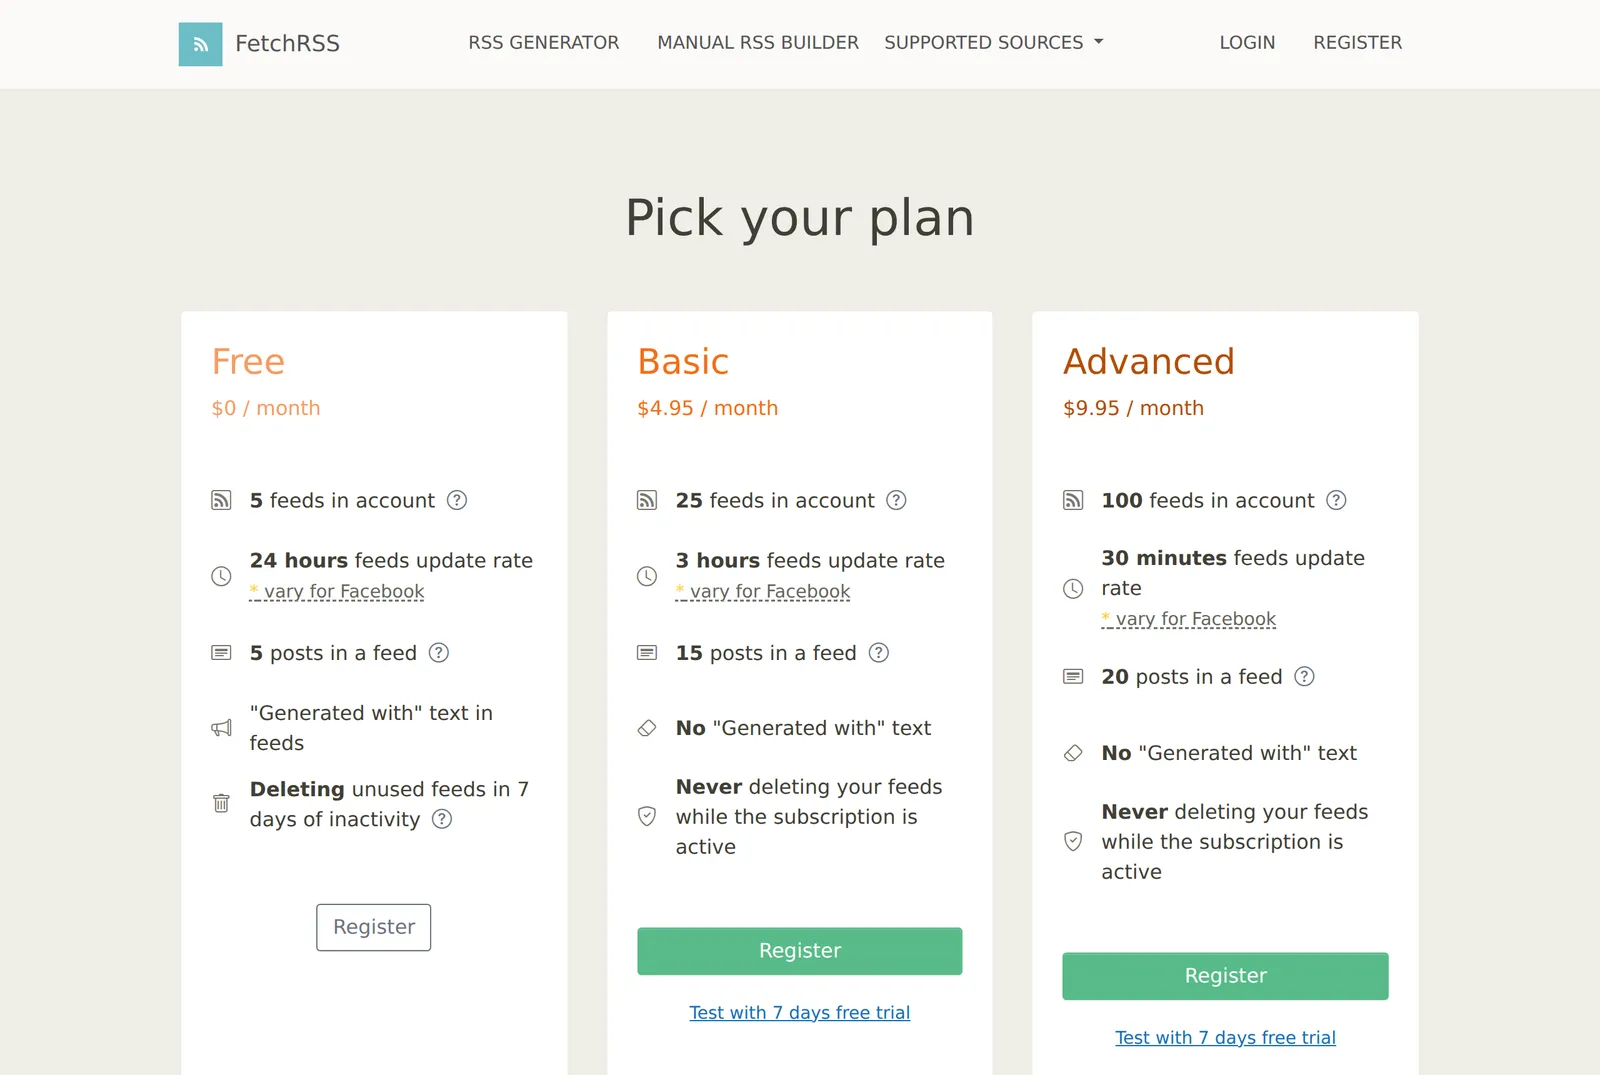1600x1075 pixels.
Task: Click the Free plan Register button
Action: point(374,927)
